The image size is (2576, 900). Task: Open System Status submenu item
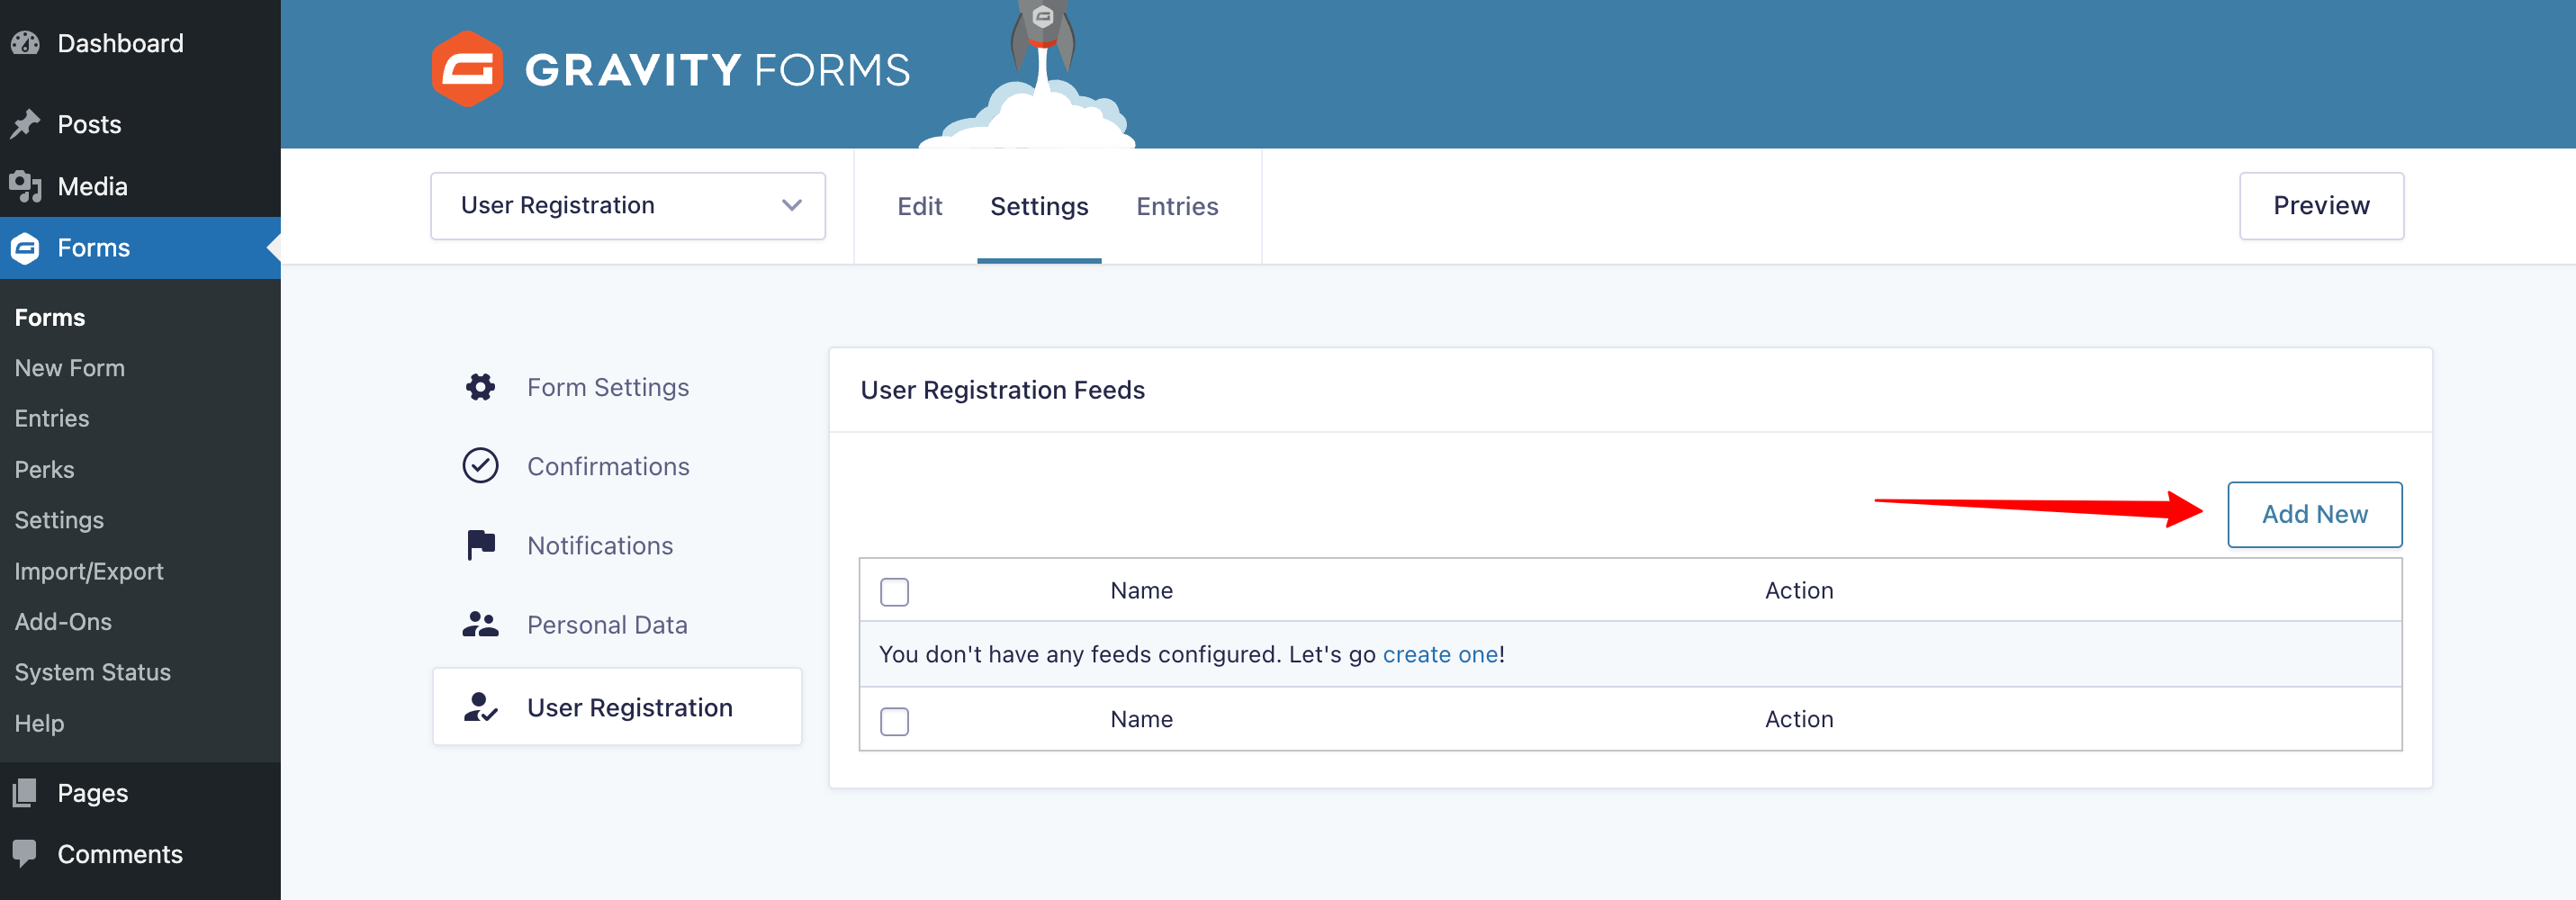[93, 672]
